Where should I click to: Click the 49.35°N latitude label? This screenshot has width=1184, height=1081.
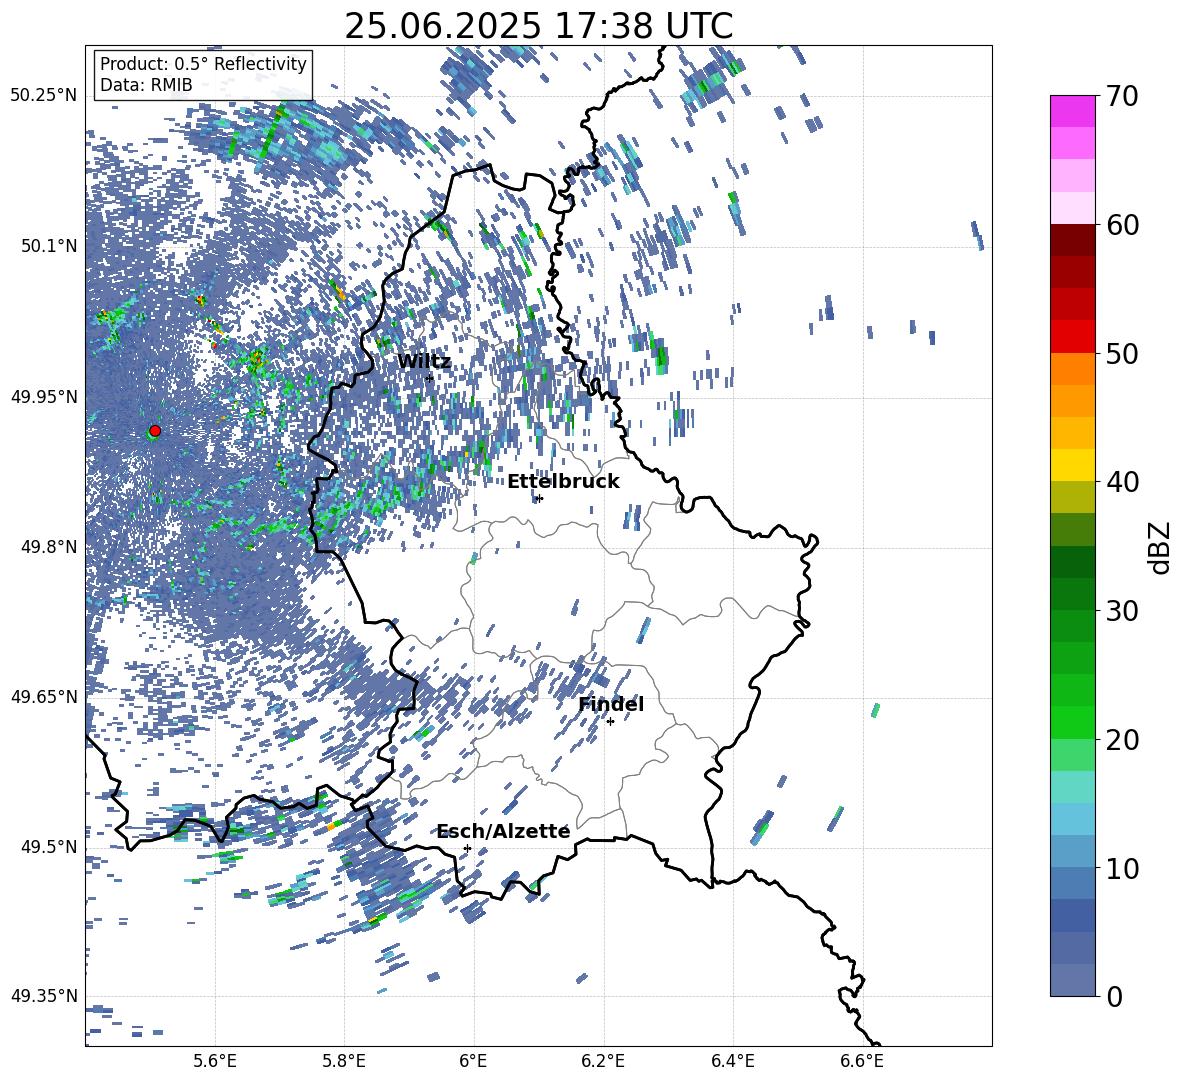(44, 996)
